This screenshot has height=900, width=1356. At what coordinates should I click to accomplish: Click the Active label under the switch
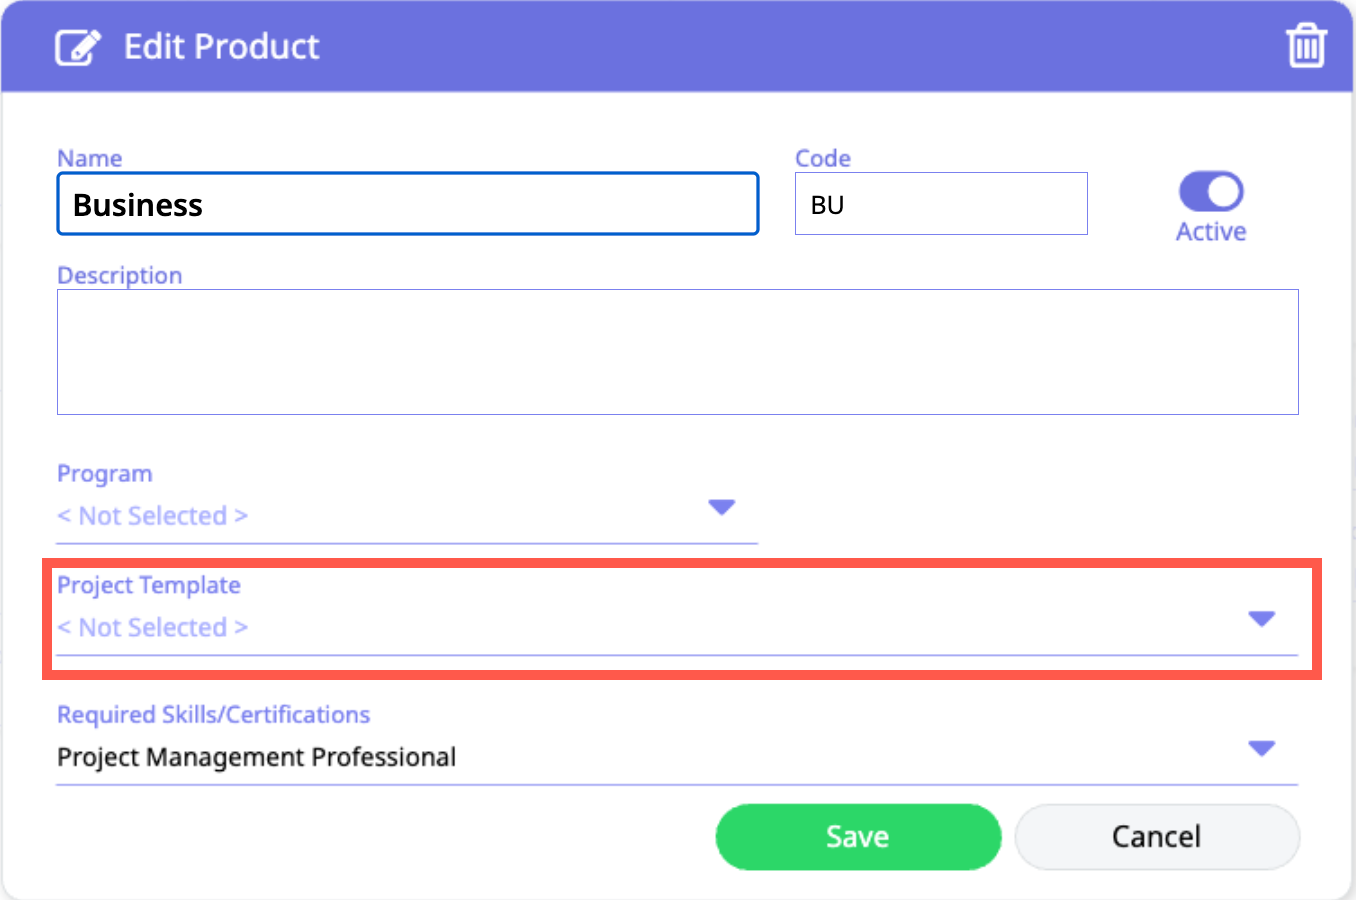(1211, 232)
